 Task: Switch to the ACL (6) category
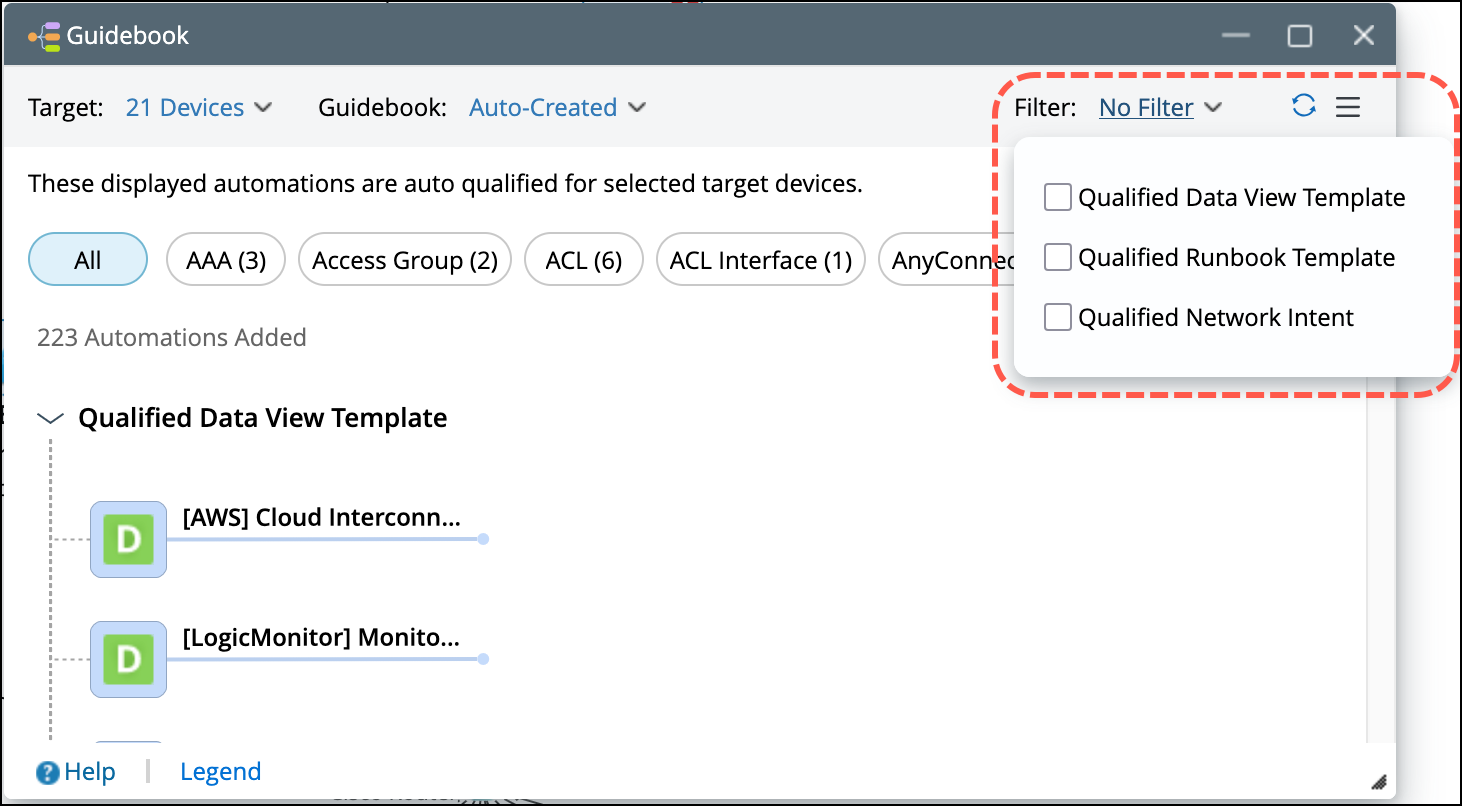[x=584, y=261]
